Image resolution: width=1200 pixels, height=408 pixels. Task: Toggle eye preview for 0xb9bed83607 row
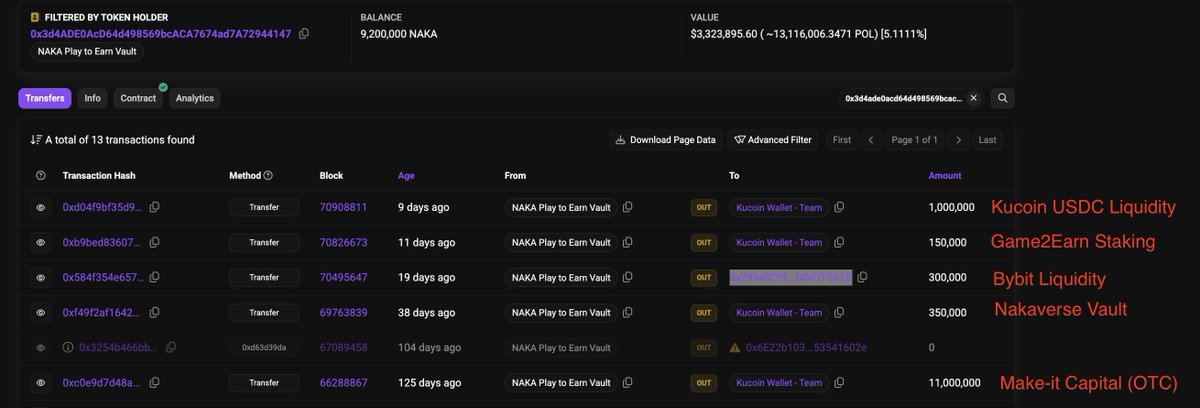click(41, 242)
